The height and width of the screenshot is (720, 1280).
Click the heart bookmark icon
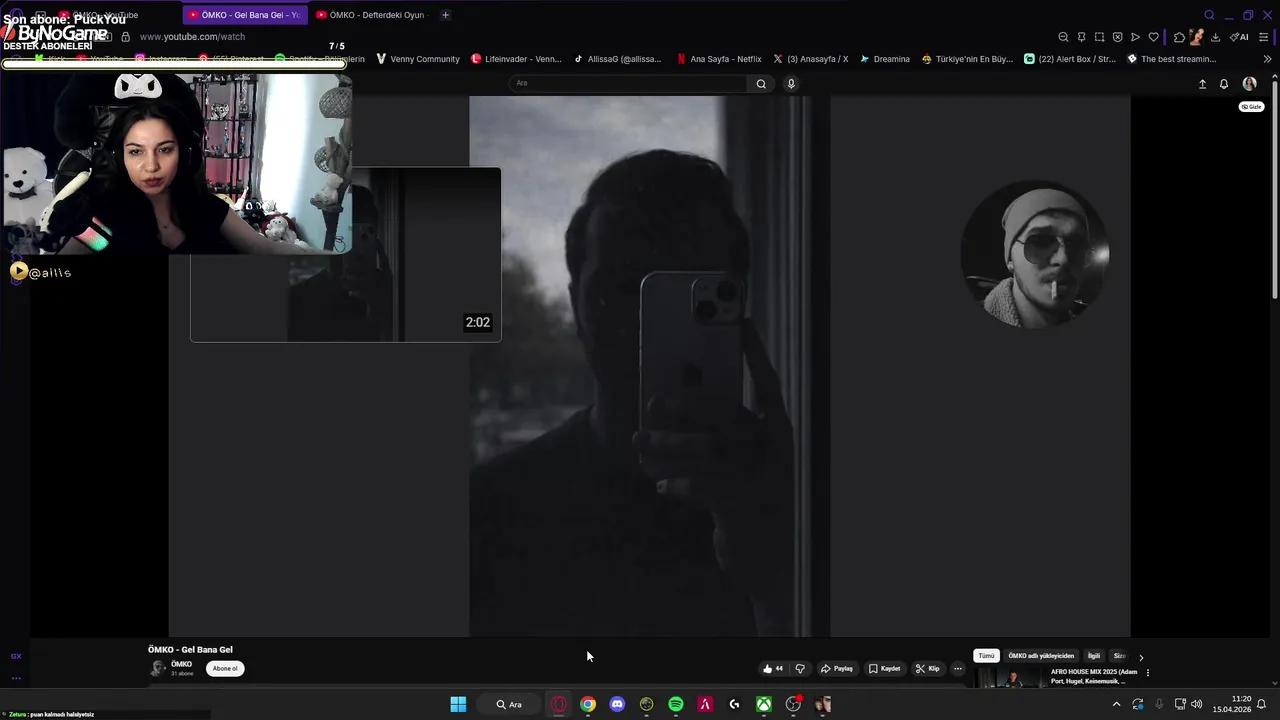(x=1153, y=37)
